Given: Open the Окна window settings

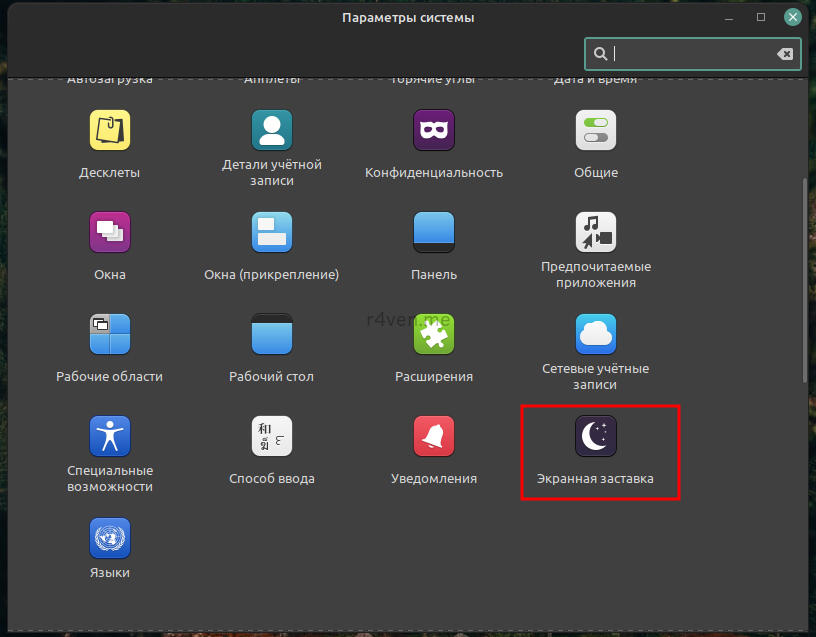Looking at the screenshot, I should [110, 233].
